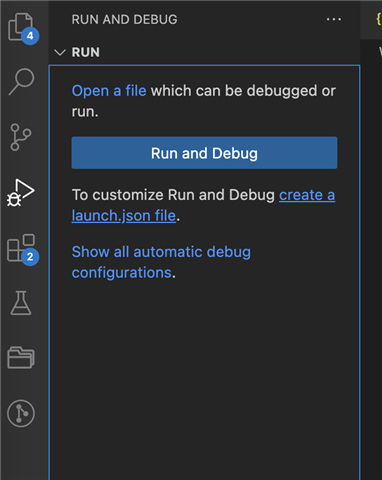Open the Explorer view in activity bar
The width and height of the screenshot is (382, 480).
pyautogui.click(x=21, y=27)
